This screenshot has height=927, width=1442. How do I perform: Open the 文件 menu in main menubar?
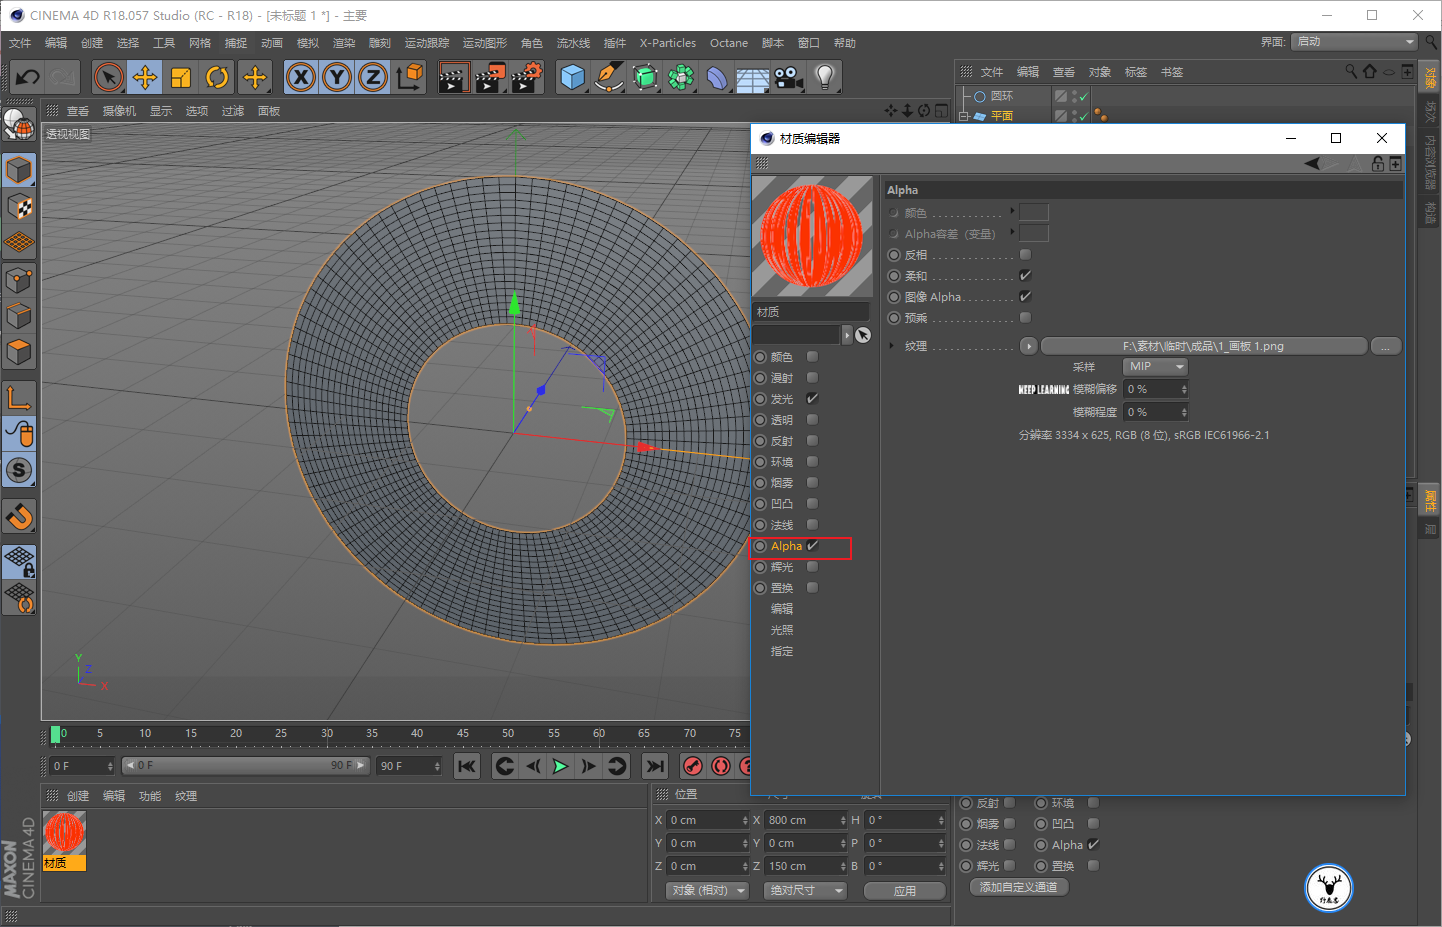click(x=20, y=43)
